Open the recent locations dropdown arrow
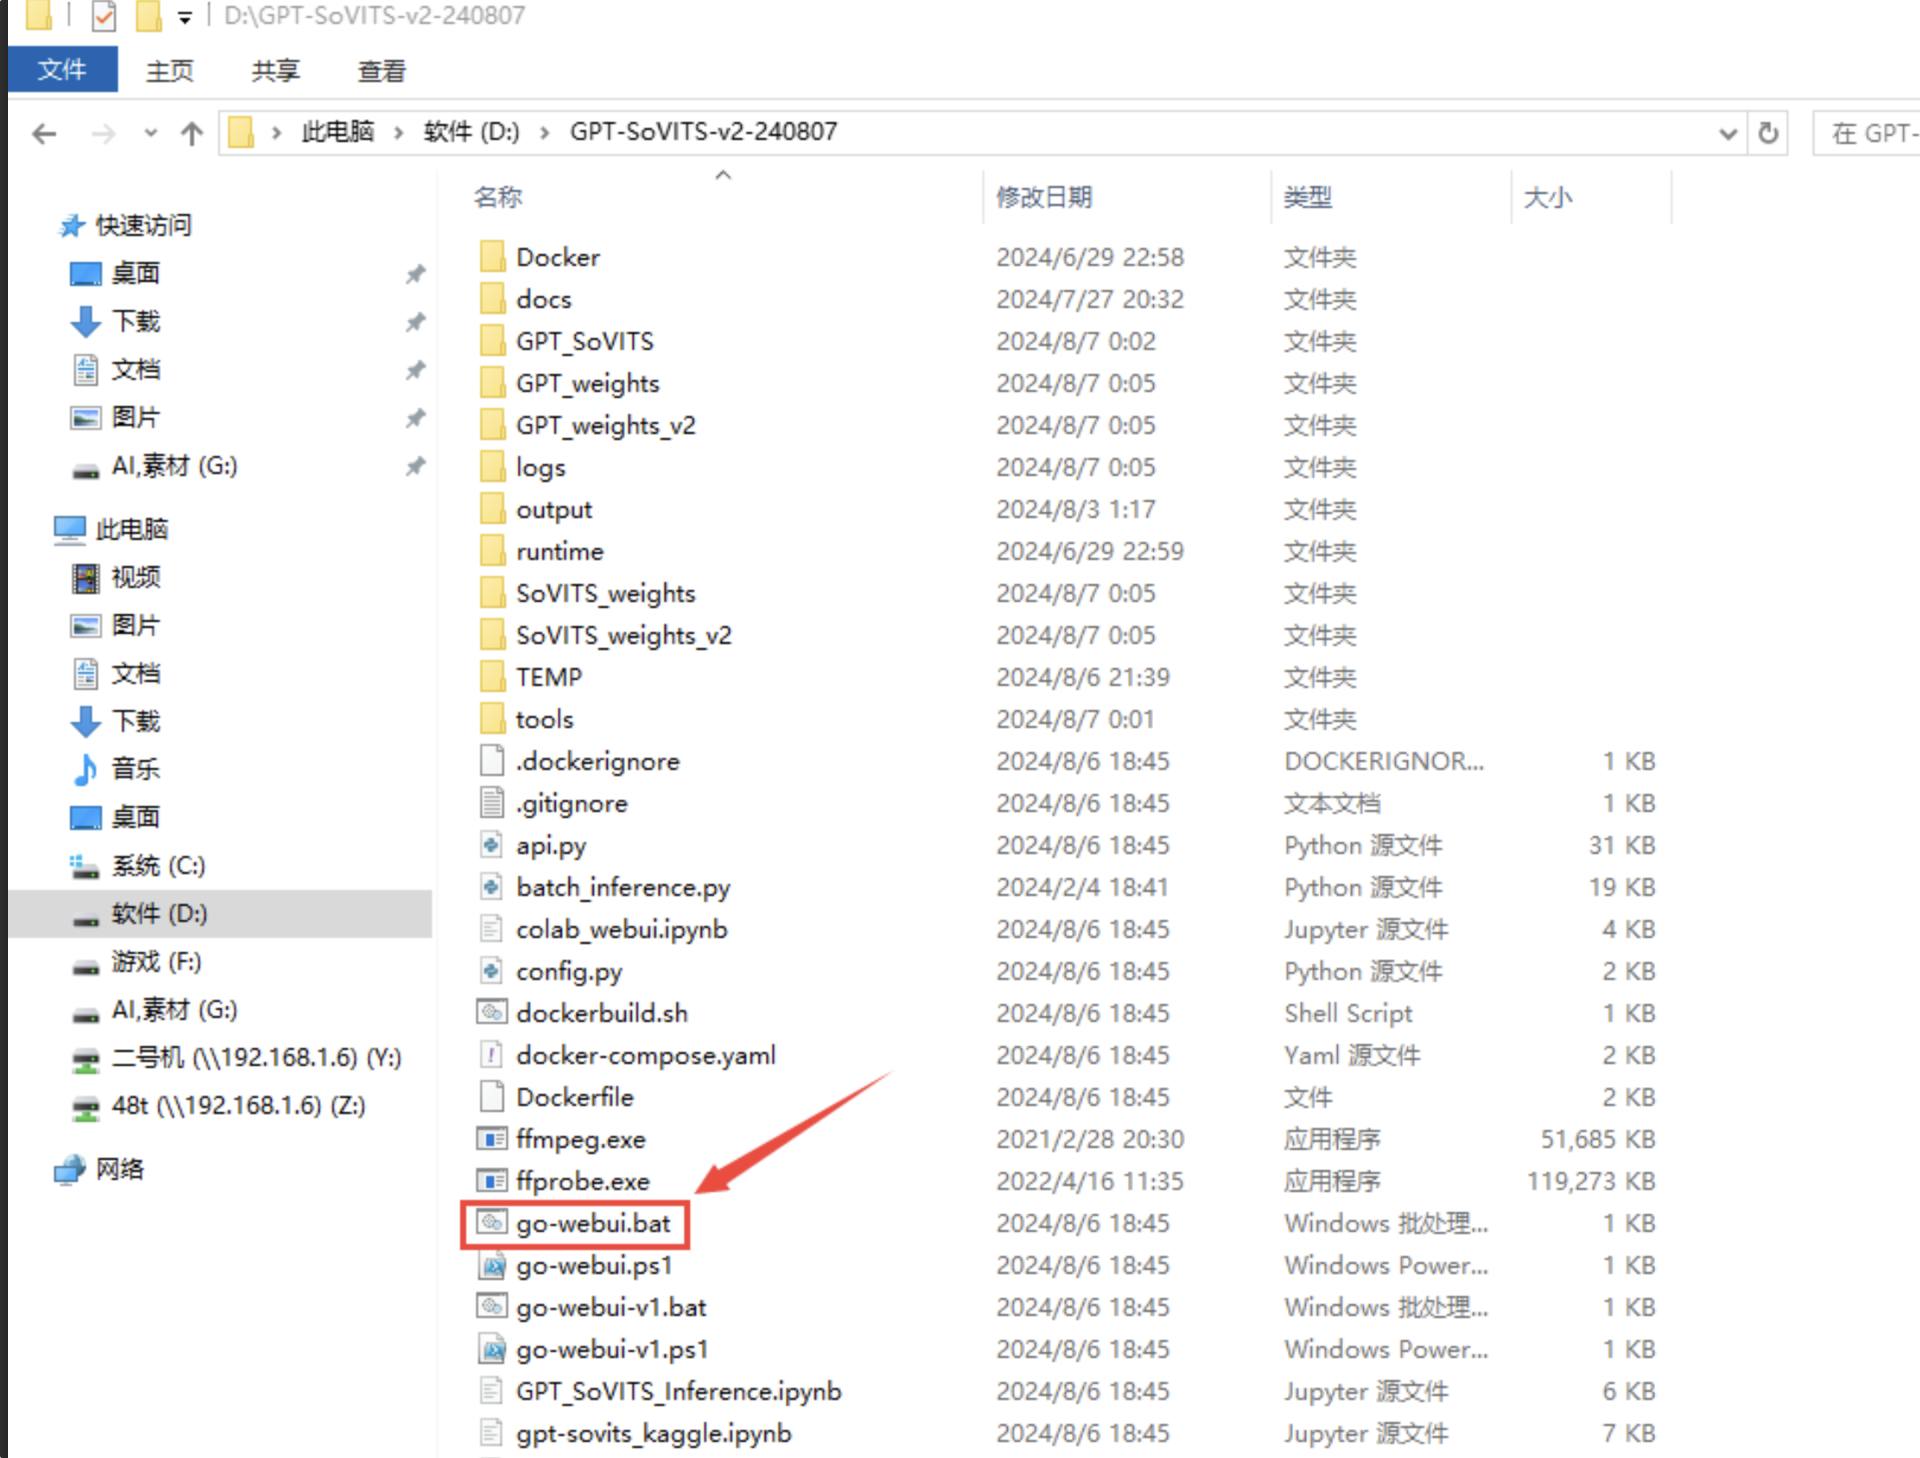Viewport: 1920px width, 1458px height. pyautogui.click(x=150, y=133)
